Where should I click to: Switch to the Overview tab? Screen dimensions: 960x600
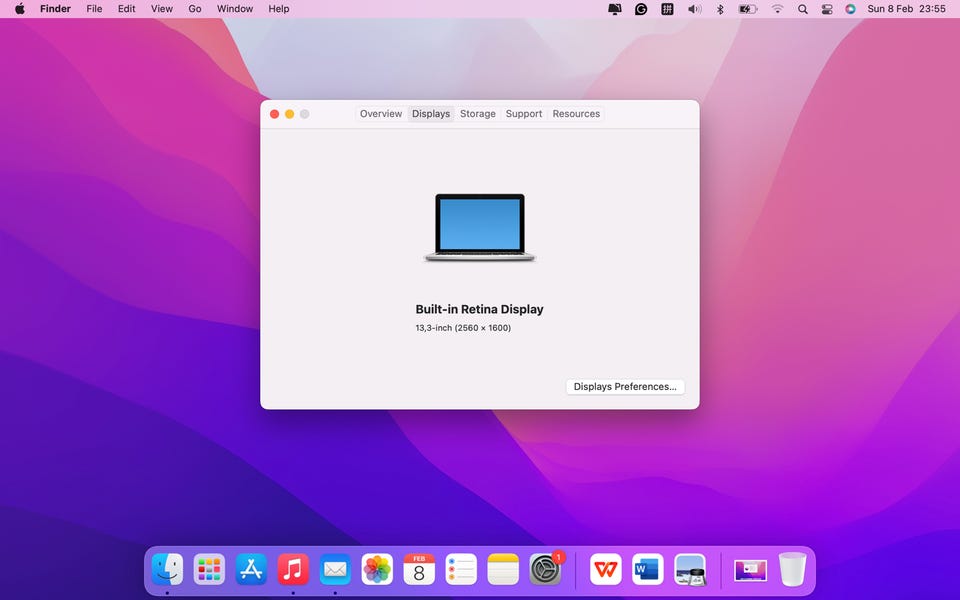point(381,114)
